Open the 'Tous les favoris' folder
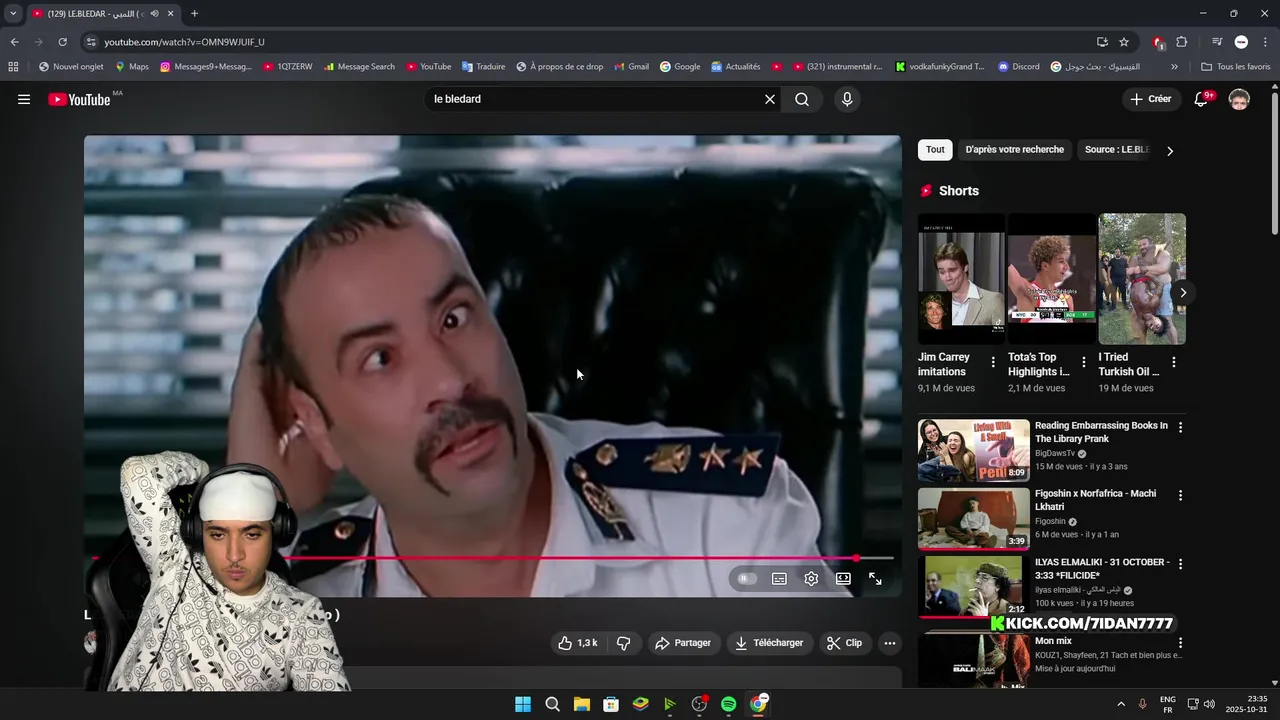Screen dimensions: 1280x720 tap(1235, 67)
